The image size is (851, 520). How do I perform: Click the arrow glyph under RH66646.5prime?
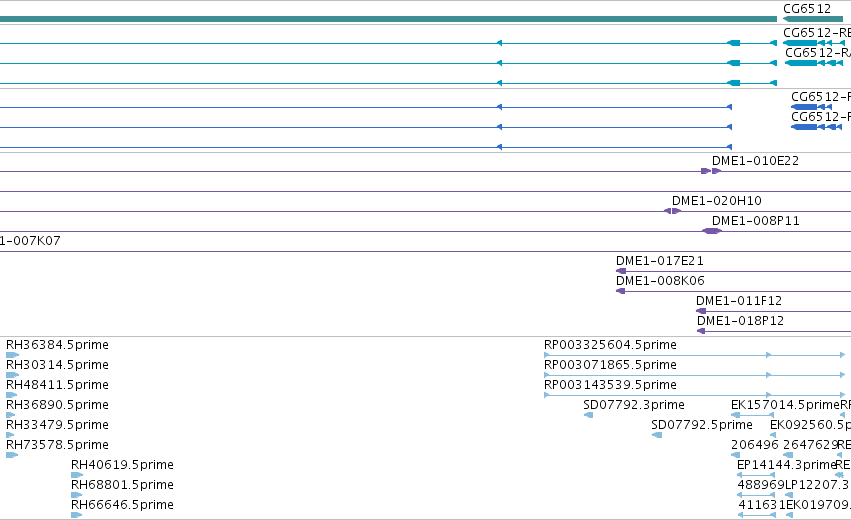pos(77,515)
